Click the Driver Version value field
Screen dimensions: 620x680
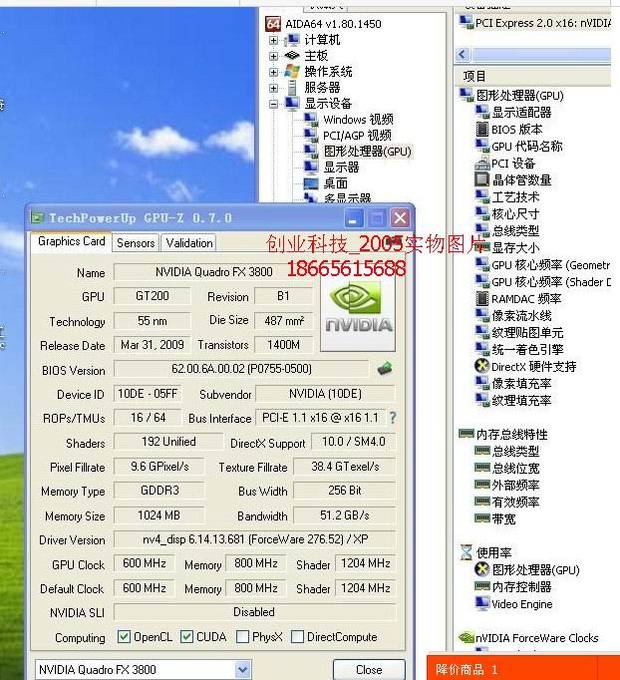point(255,539)
